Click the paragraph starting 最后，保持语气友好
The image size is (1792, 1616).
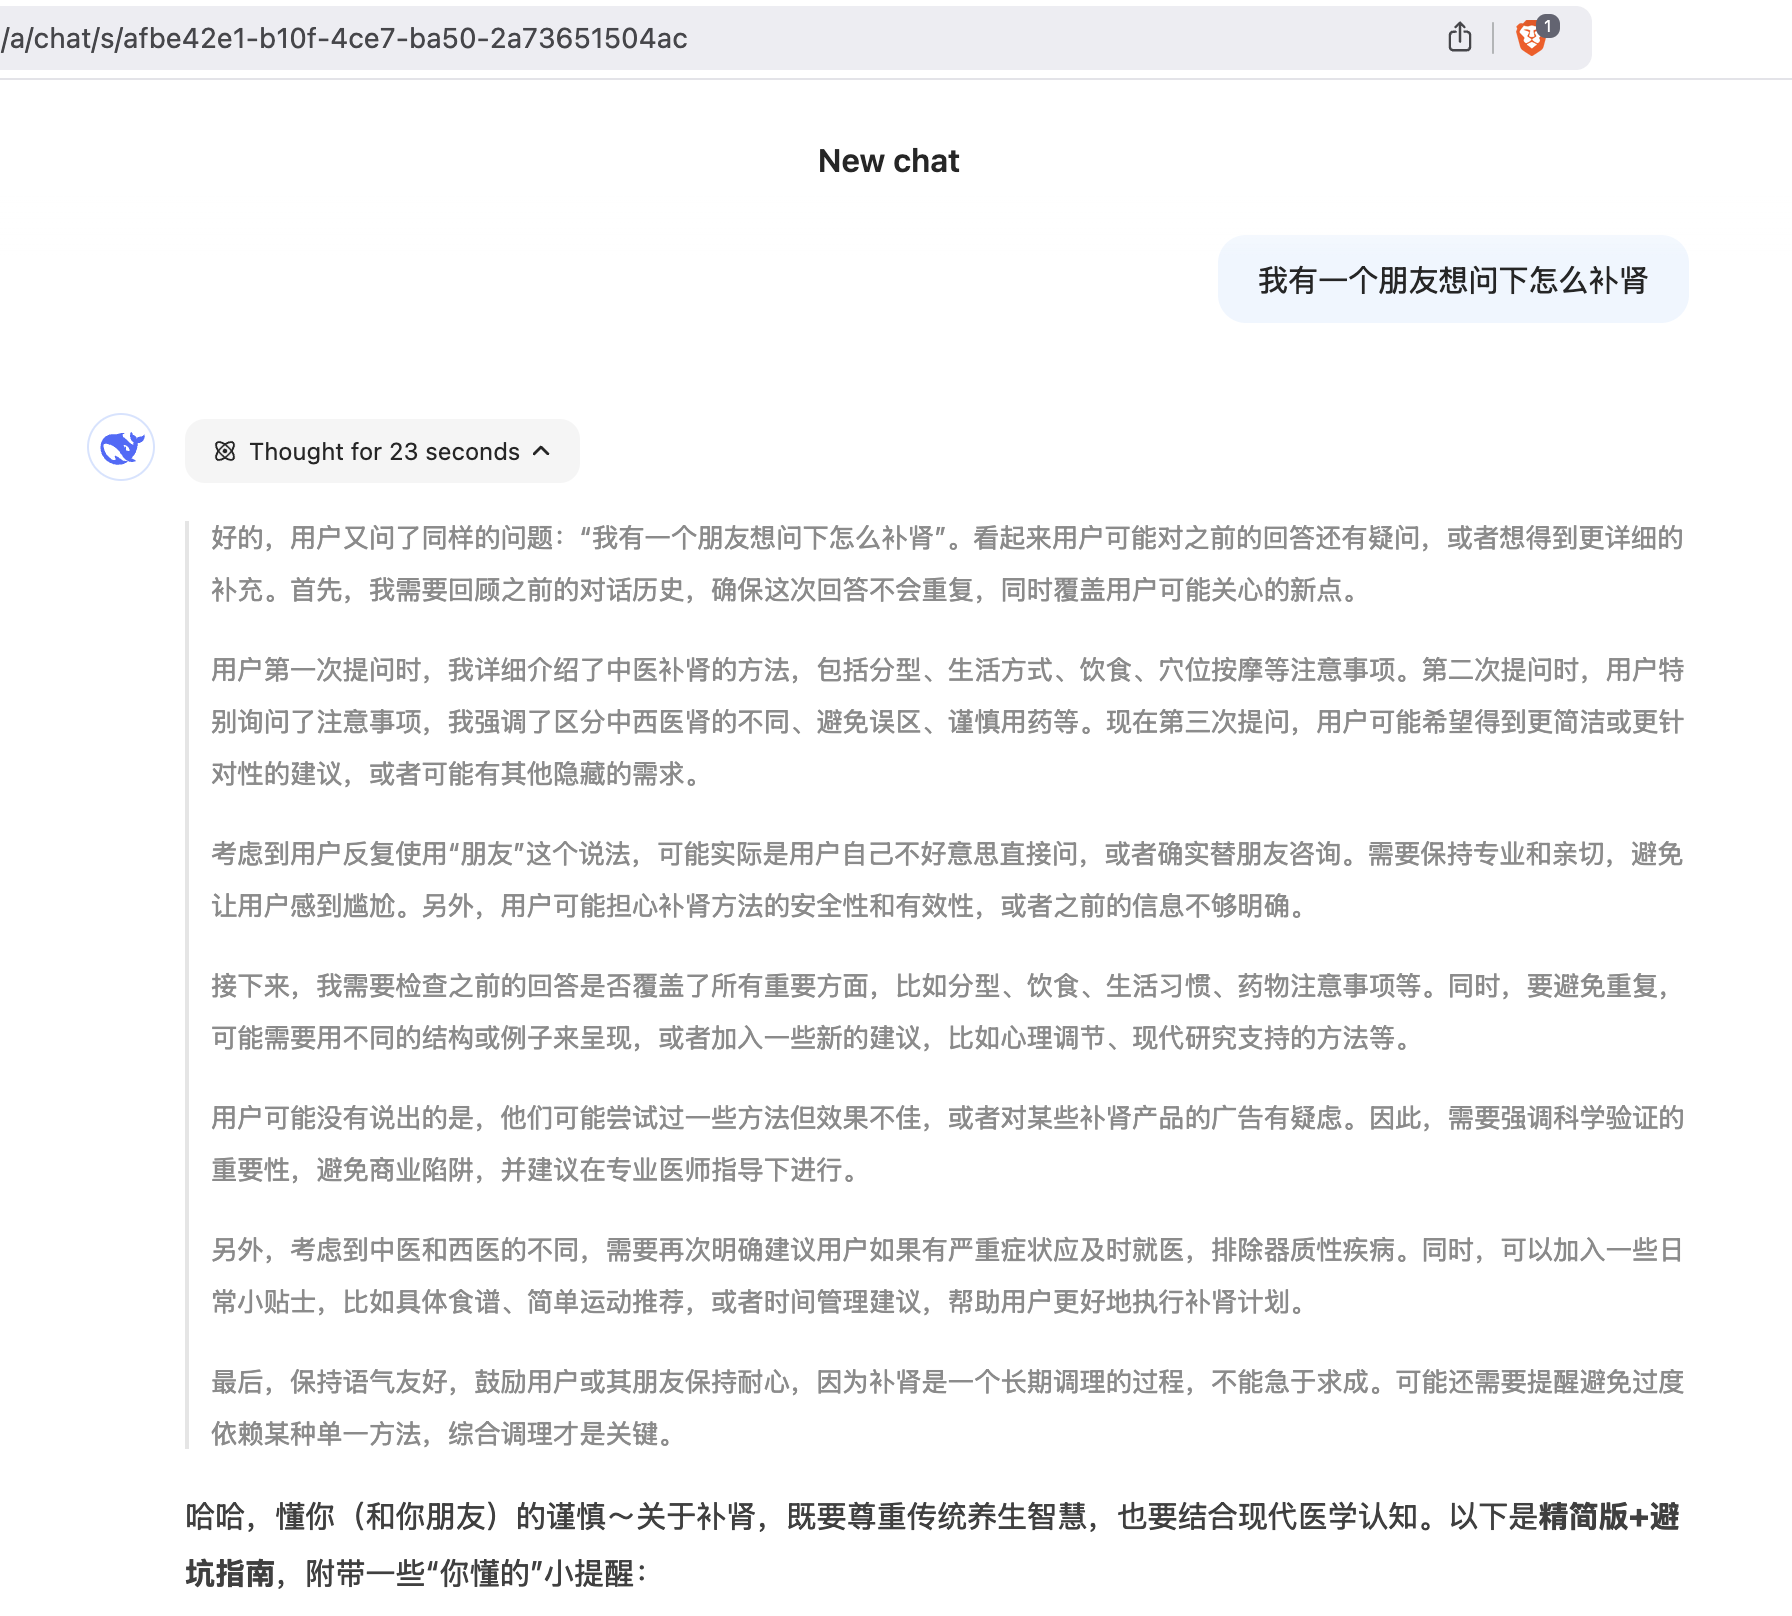(x=946, y=1408)
